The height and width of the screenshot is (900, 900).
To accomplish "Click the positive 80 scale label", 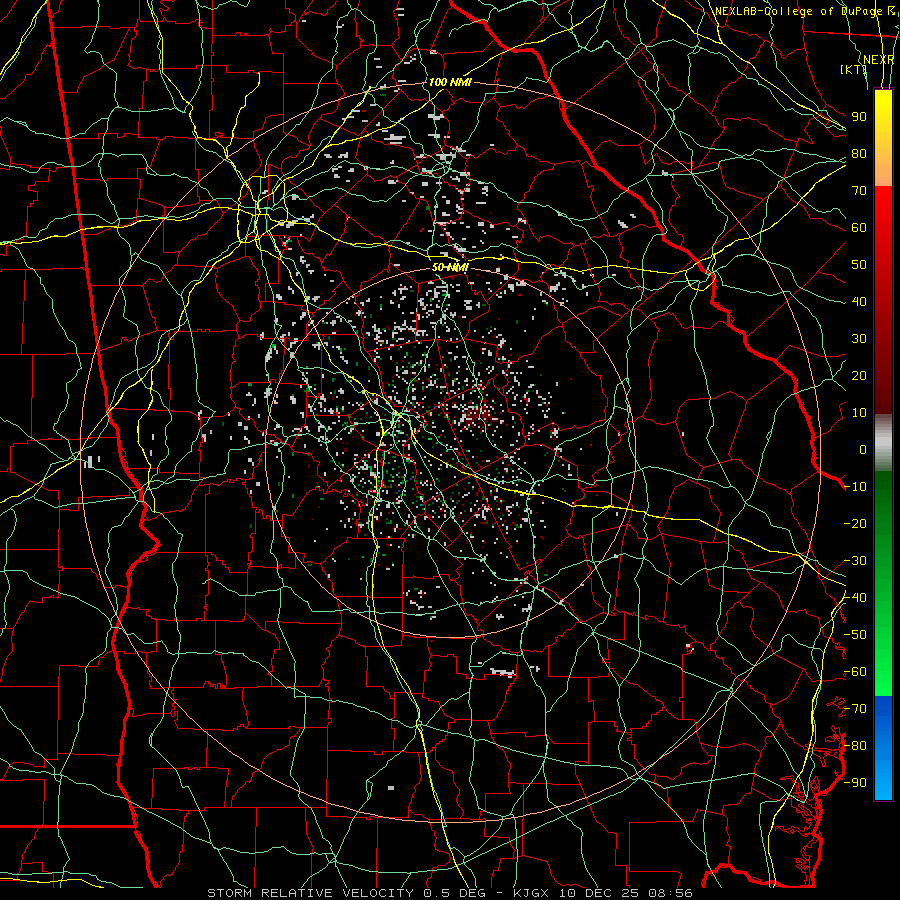I will 859,154.
